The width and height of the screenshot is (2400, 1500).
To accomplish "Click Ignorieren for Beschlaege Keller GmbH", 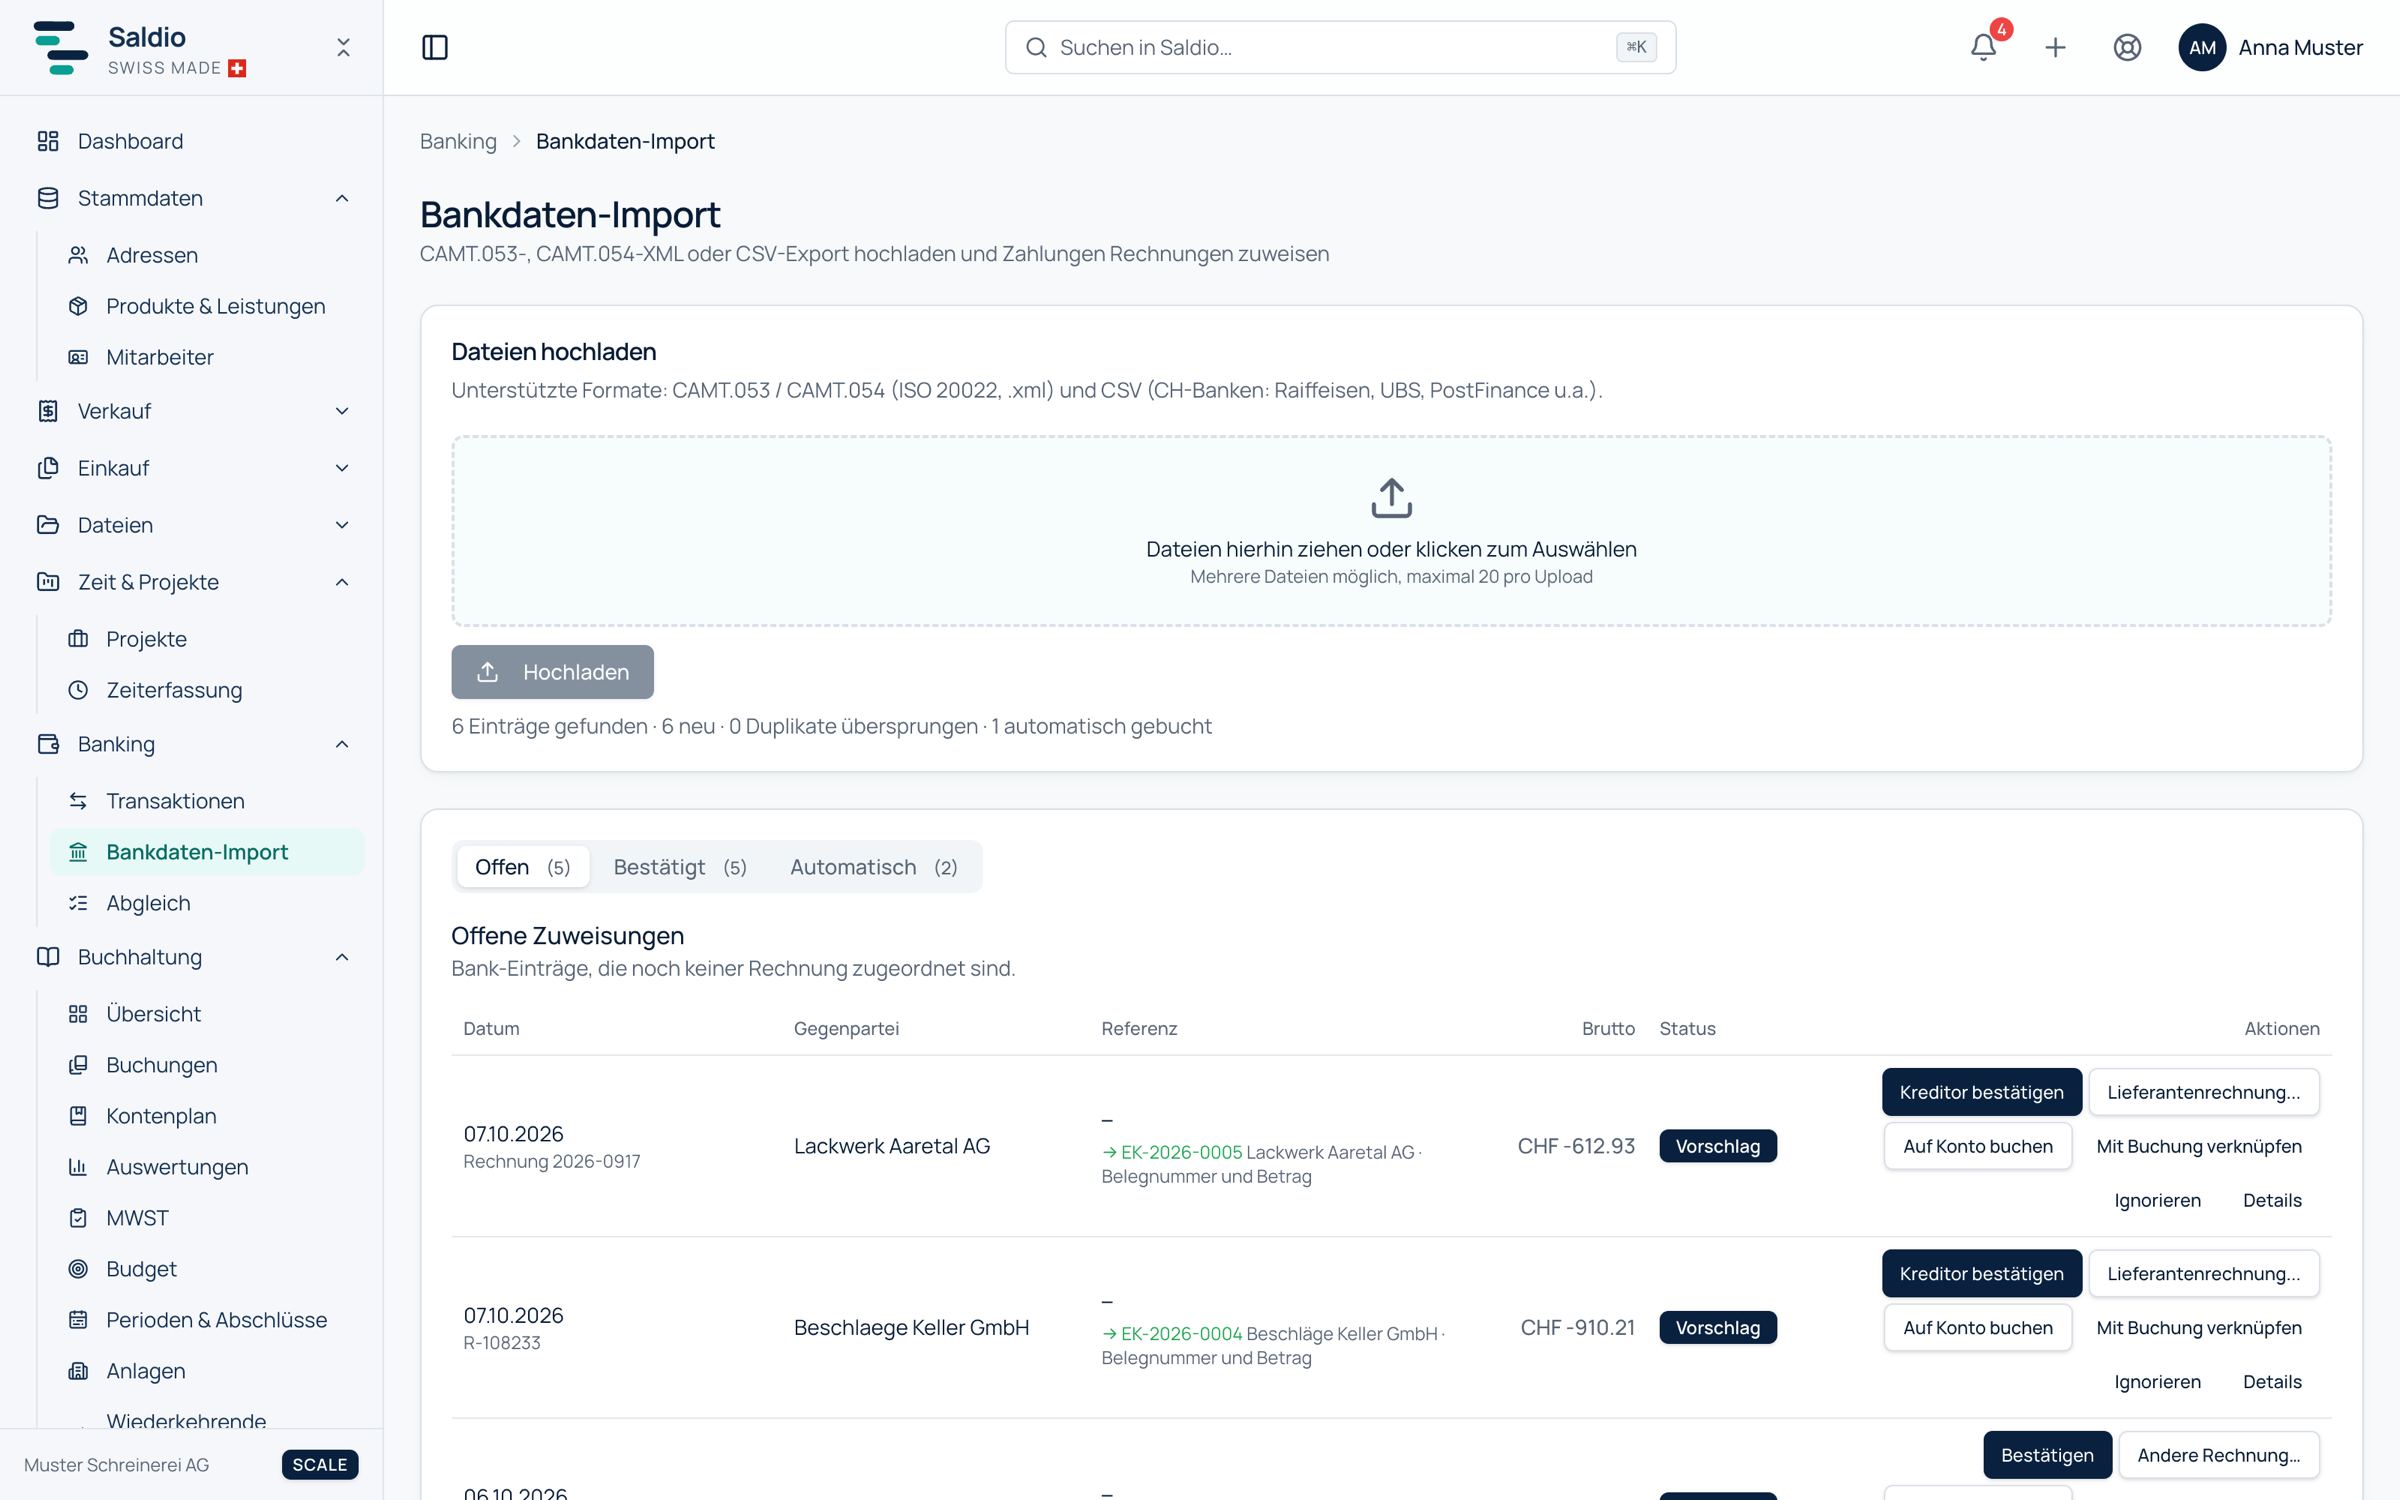I will pyautogui.click(x=2157, y=1381).
